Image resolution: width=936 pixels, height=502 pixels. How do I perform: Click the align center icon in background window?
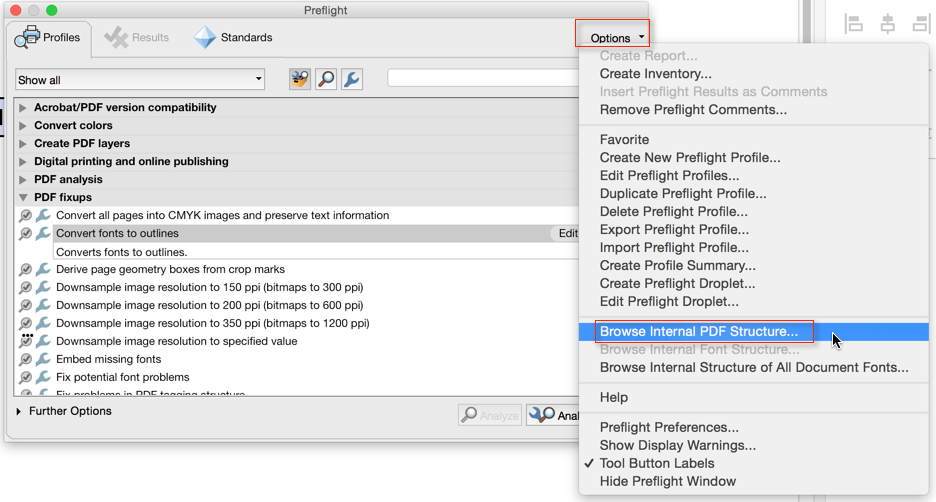[888, 24]
